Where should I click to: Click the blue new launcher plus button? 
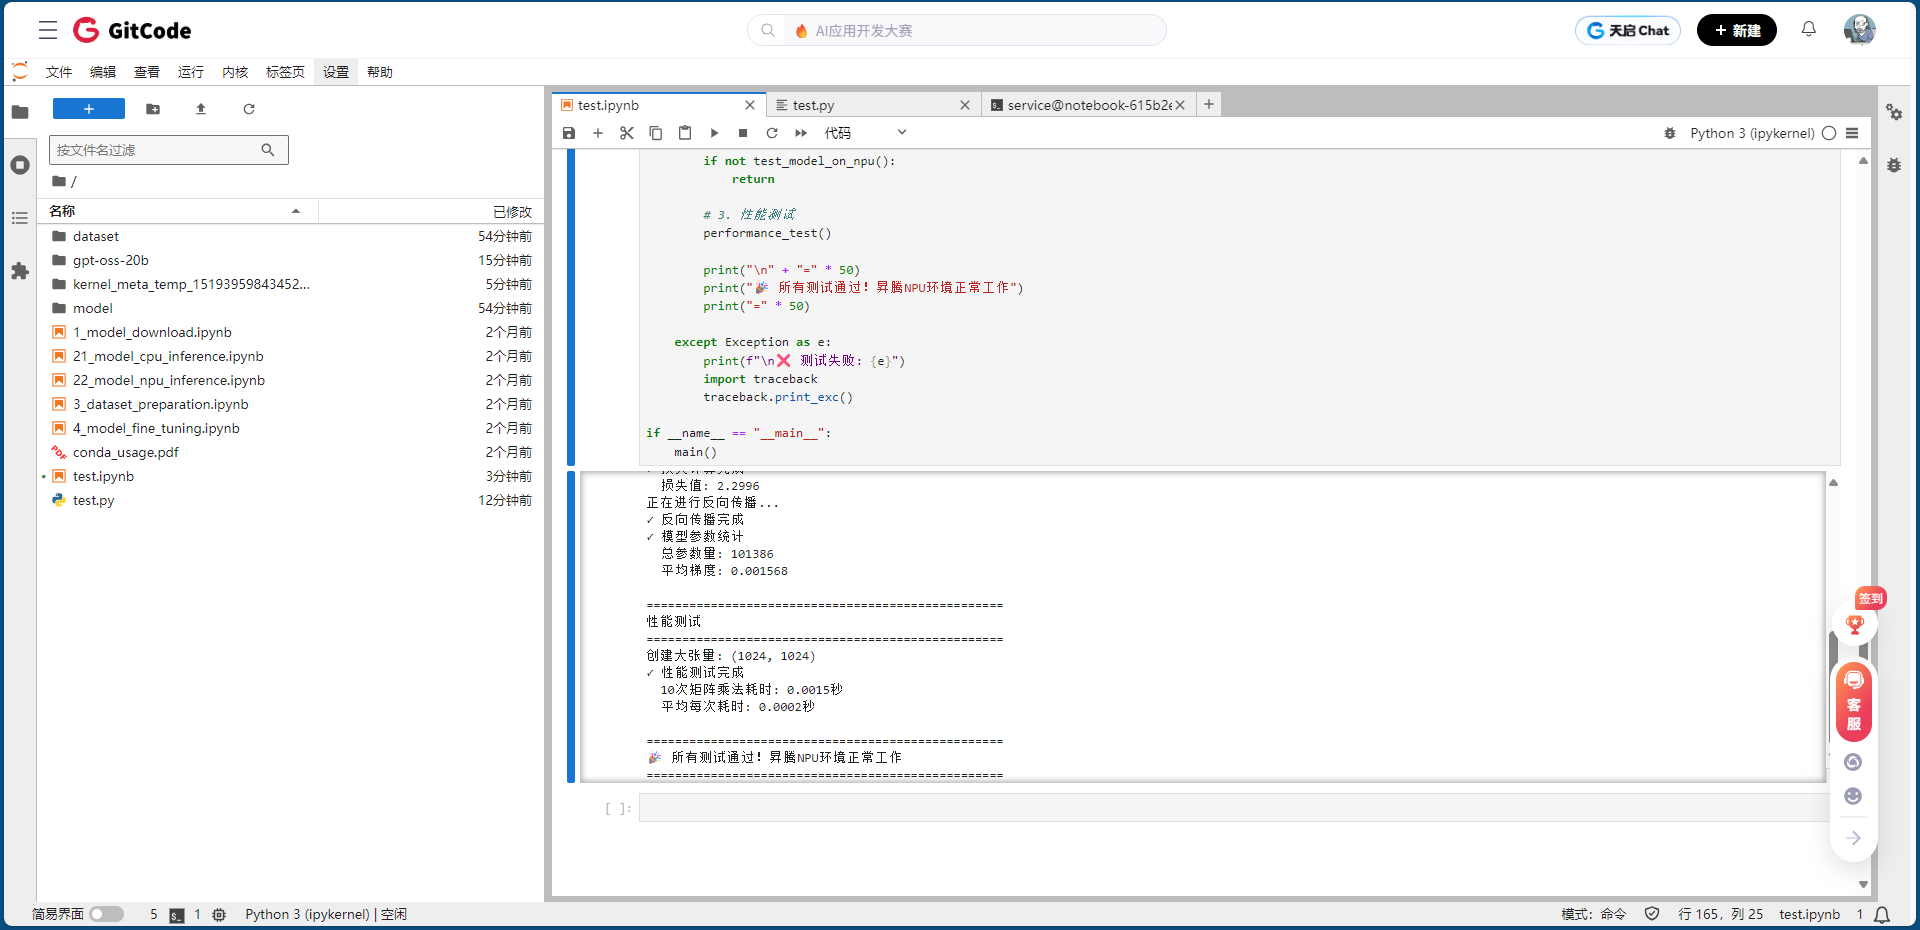(89, 109)
